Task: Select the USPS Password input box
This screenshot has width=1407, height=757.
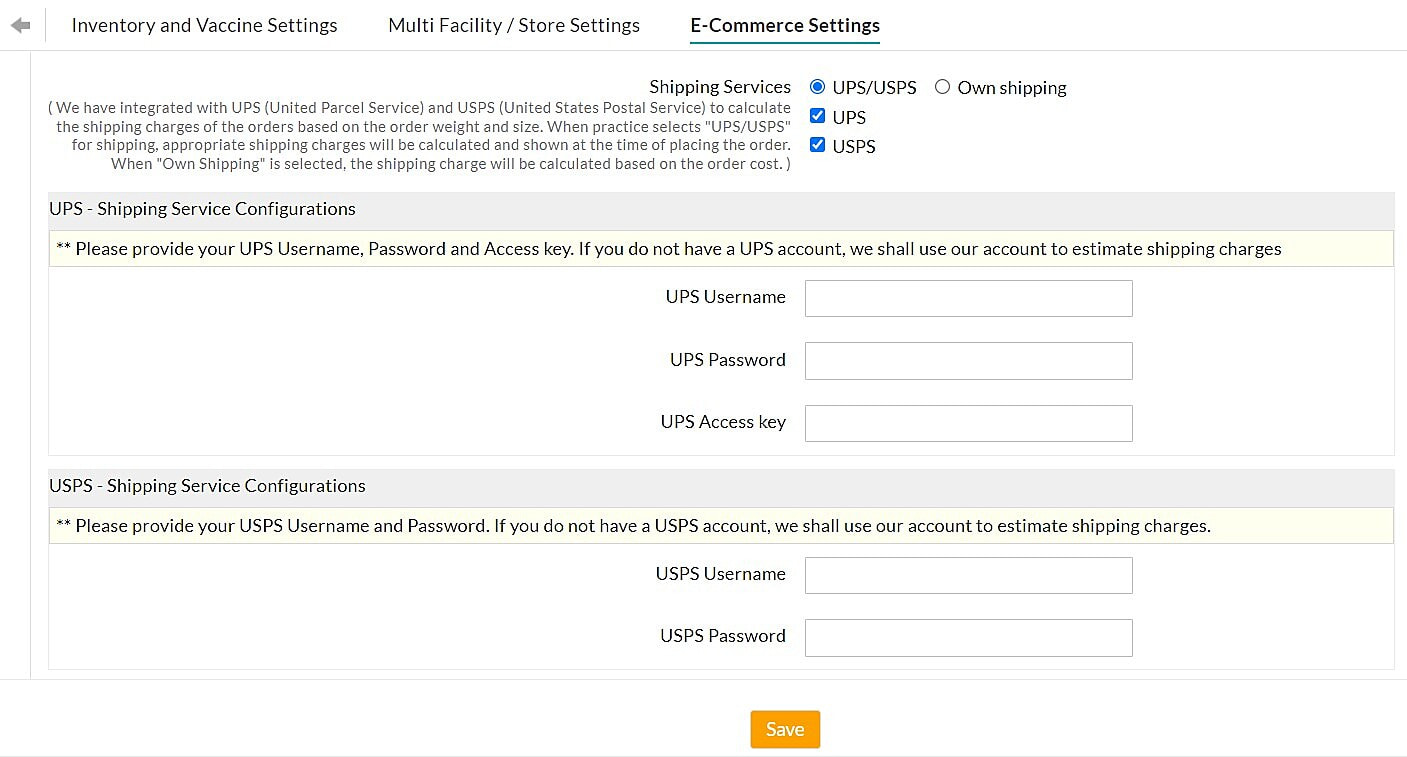Action: coord(967,637)
